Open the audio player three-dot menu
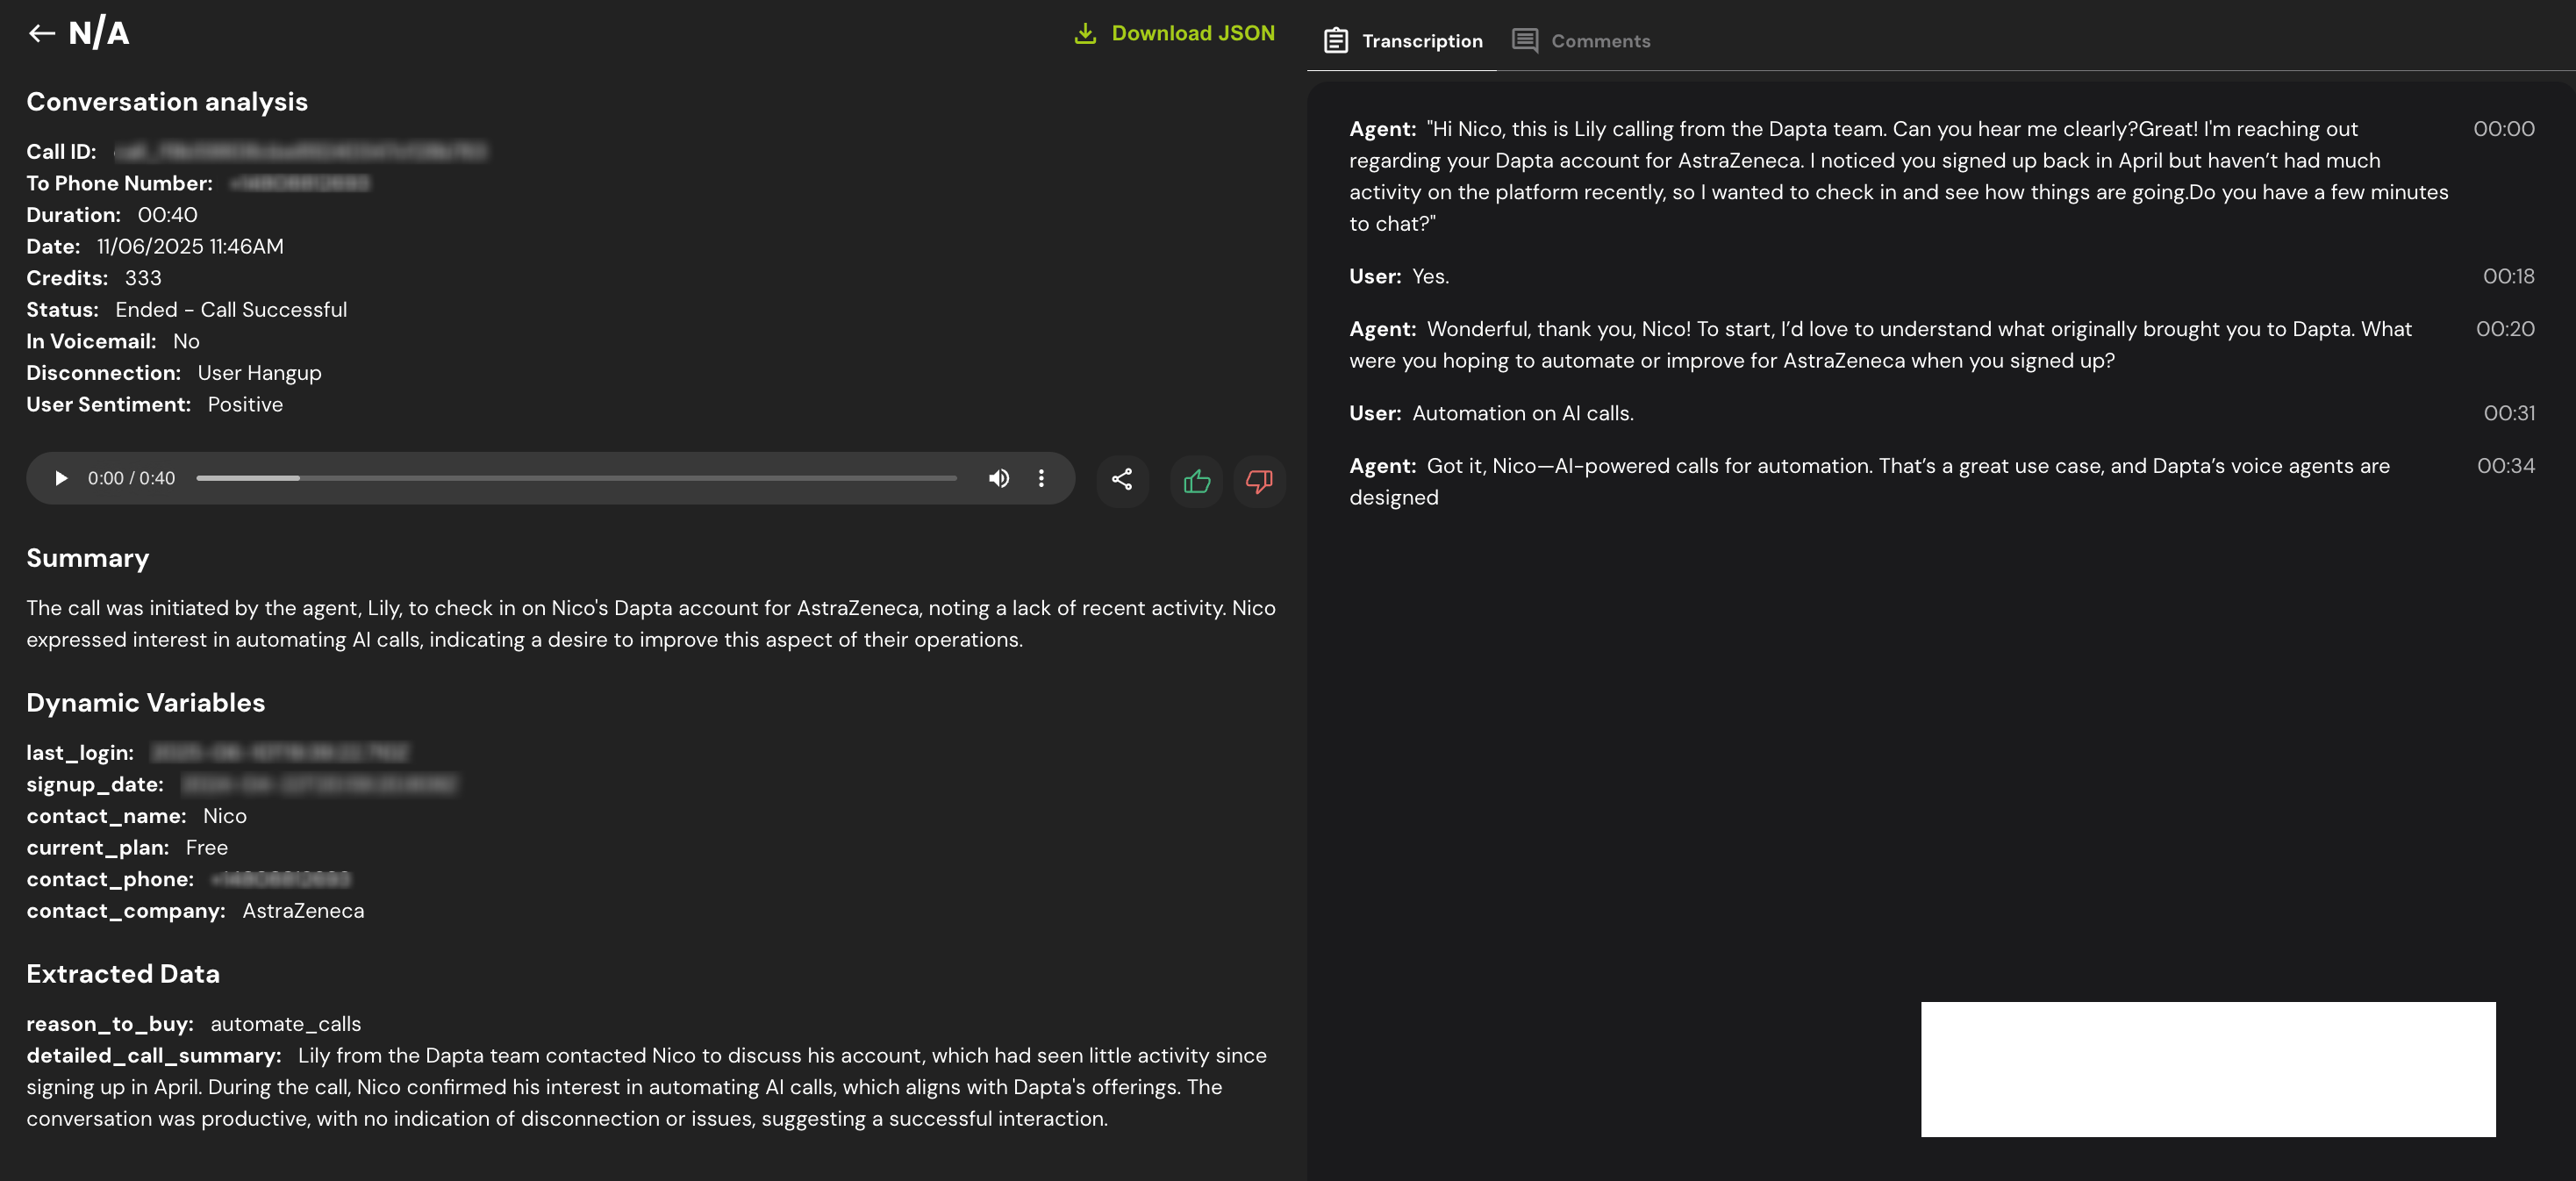 pos(1041,478)
